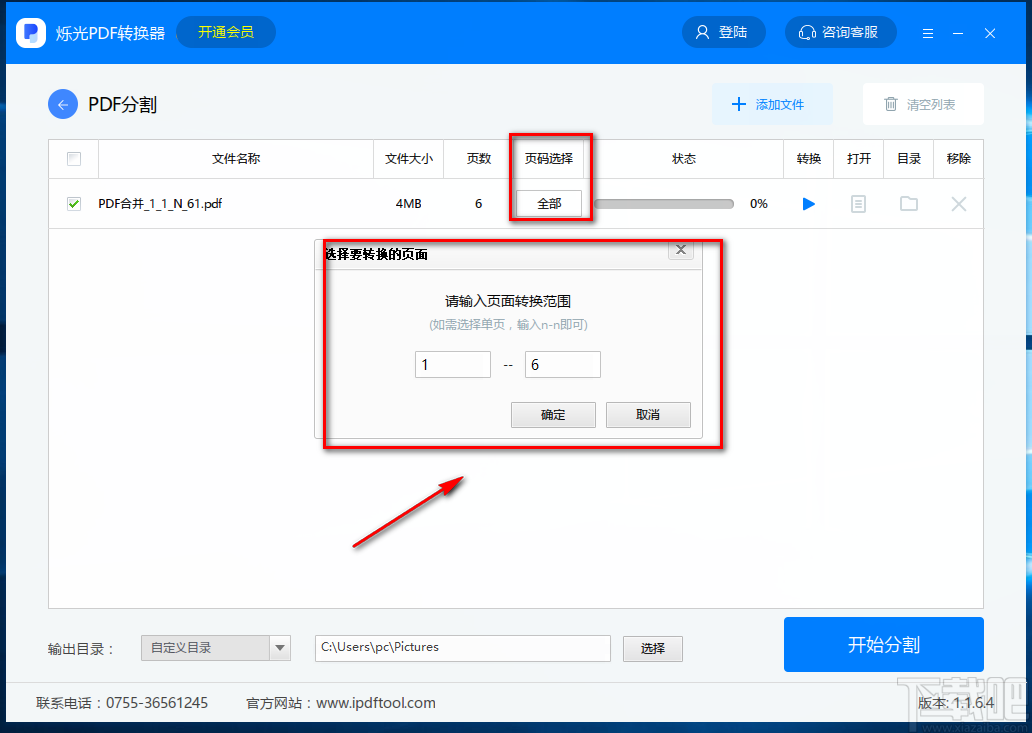1032x733 pixels.
Task: Uncheck the PDF合并_1_1_N_61.pdf checkbox
Action: coord(73,203)
